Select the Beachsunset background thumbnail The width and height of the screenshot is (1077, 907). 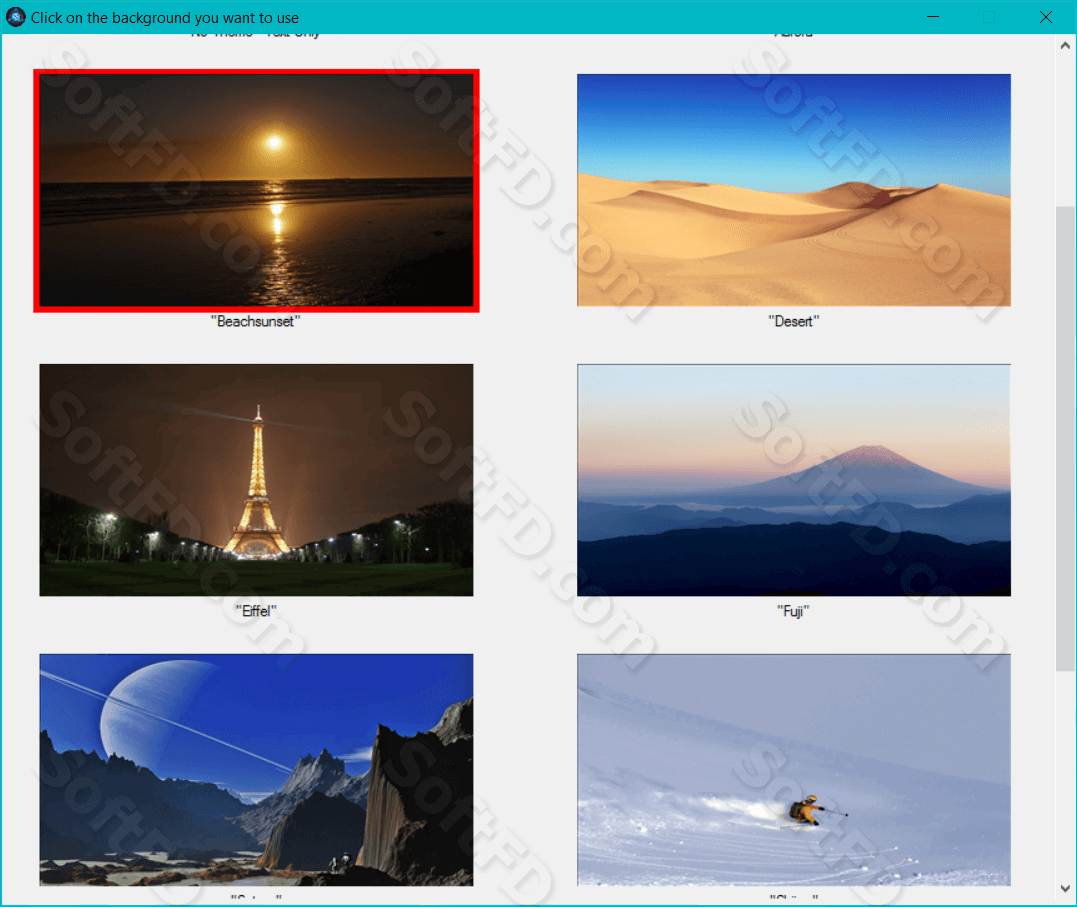click(x=256, y=190)
